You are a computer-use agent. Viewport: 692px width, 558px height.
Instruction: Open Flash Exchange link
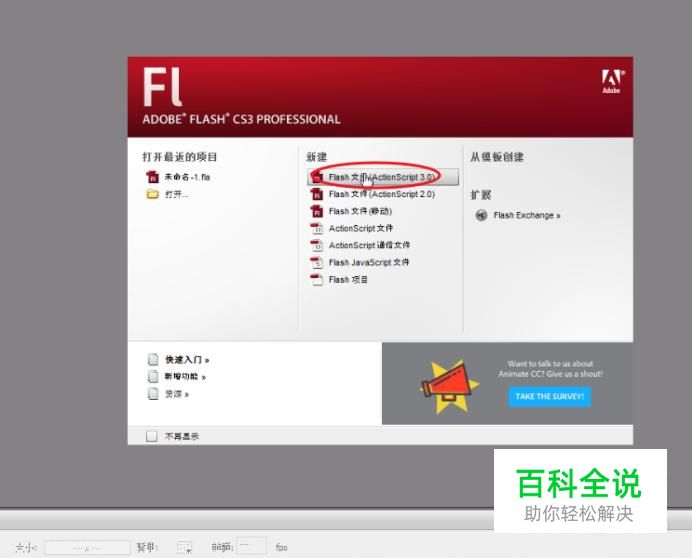[x=527, y=215]
